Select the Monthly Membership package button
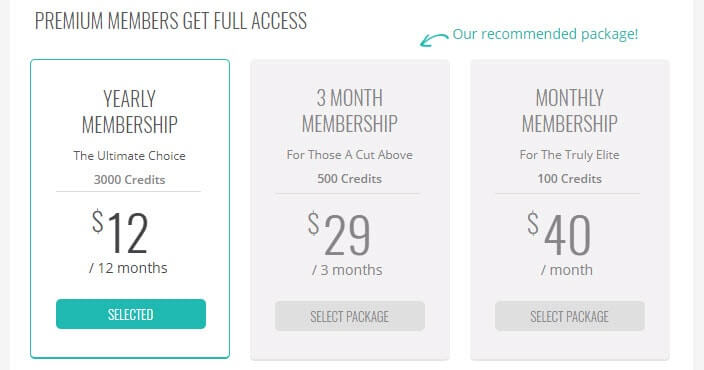The image size is (704, 370). pyautogui.click(x=570, y=316)
